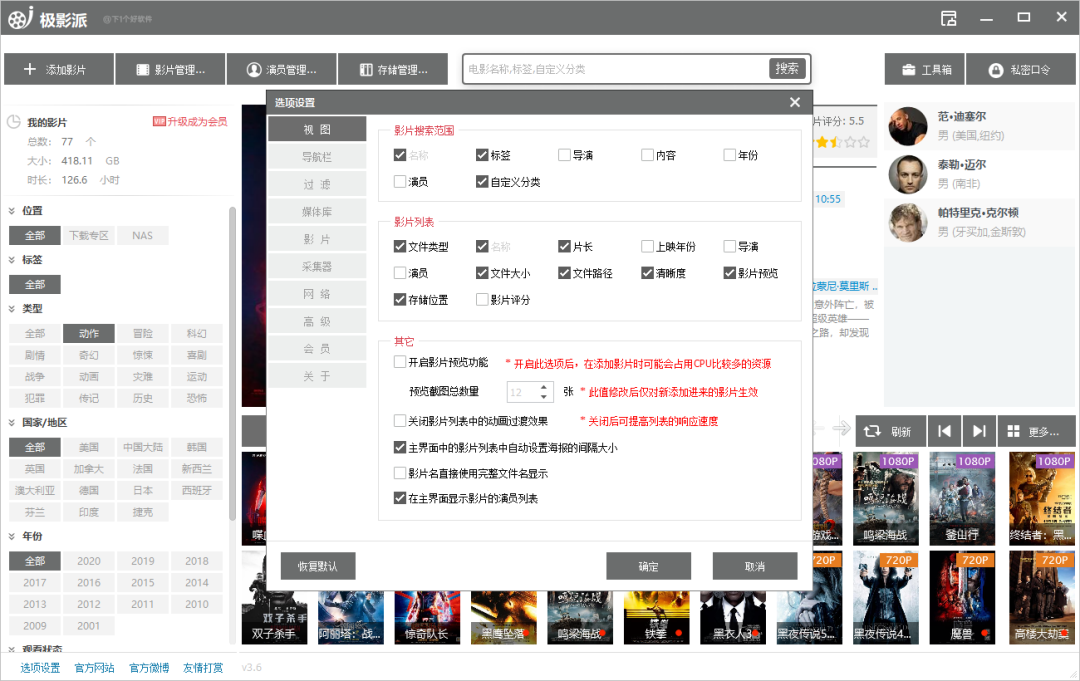This screenshot has height=681, width=1080.
Task: Increase the preview screenshot count spinner
Action: [x=544, y=386]
